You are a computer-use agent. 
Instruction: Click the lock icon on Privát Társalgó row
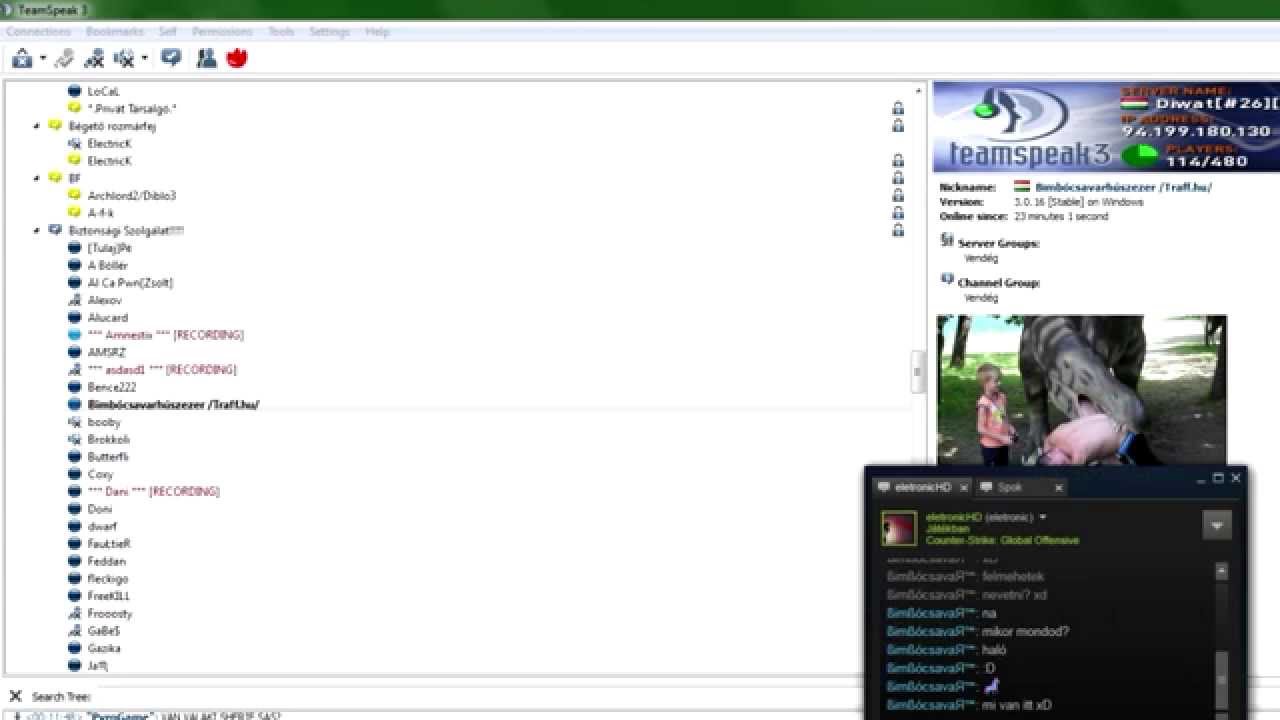(898, 108)
